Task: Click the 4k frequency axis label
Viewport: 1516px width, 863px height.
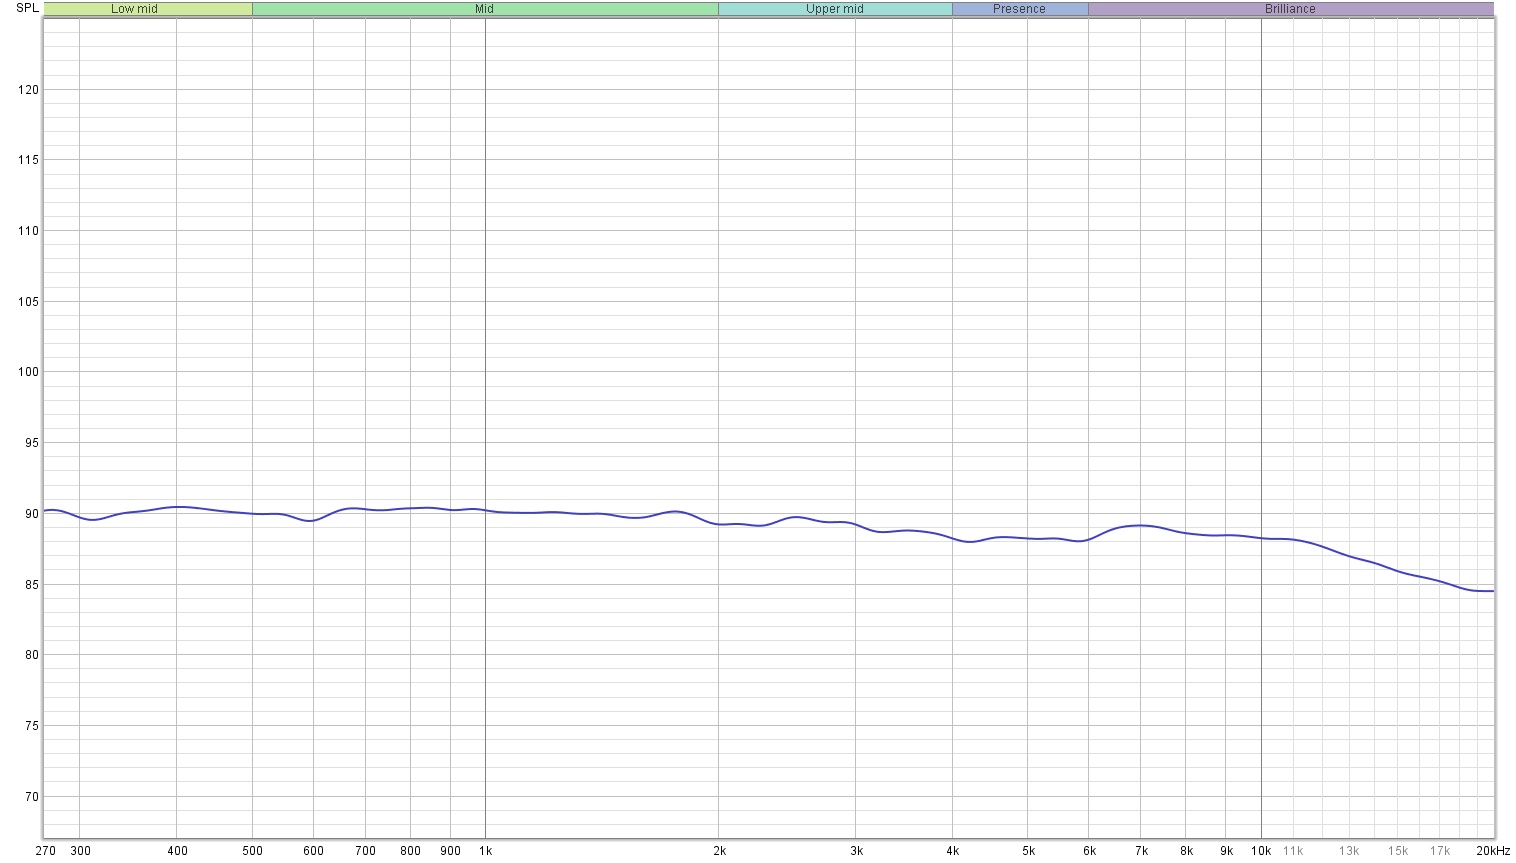Action: (x=953, y=851)
